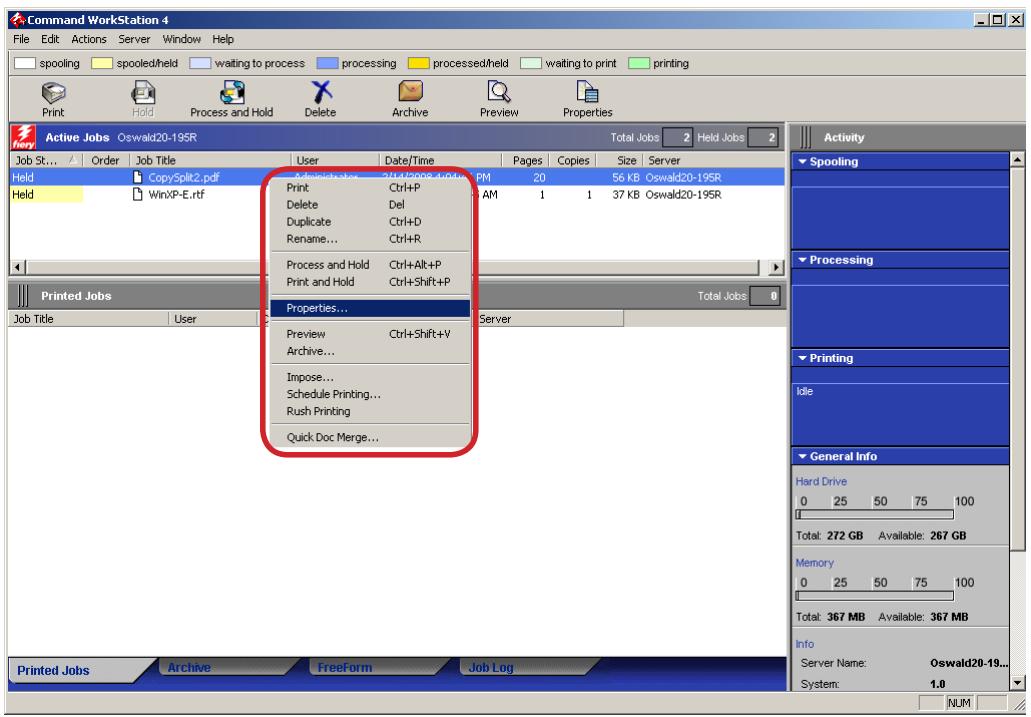Screen dimensions: 1031x717
Task: Sort by the Copies column header
Action: pos(573,160)
